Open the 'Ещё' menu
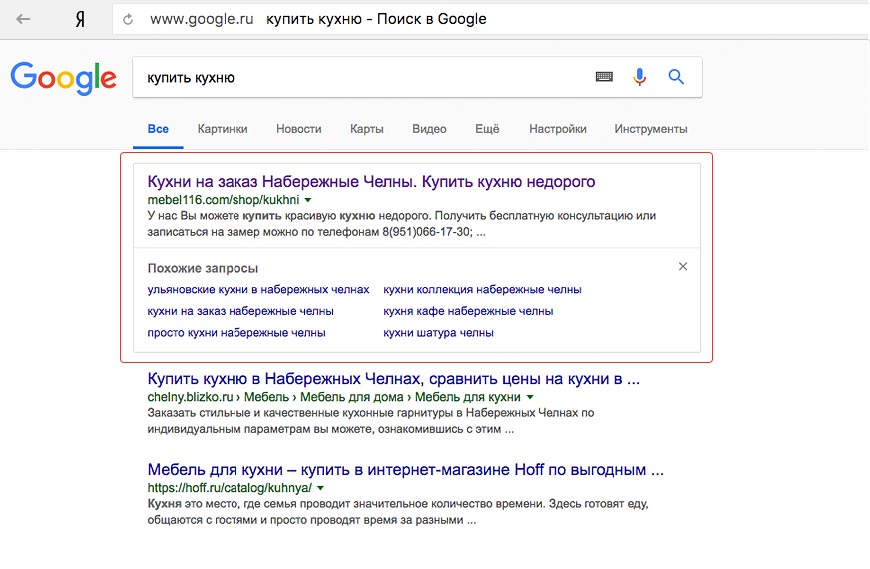This screenshot has width=870, height=569. (x=487, y=129)
